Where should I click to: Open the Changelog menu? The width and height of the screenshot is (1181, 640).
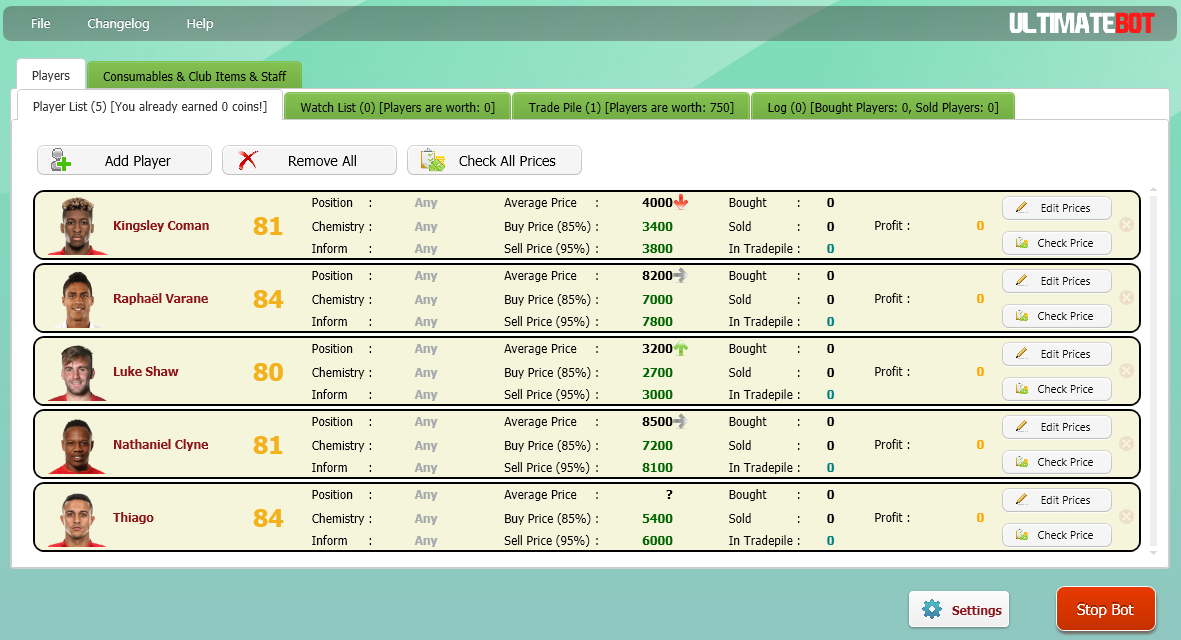click(x=118, y=23)
